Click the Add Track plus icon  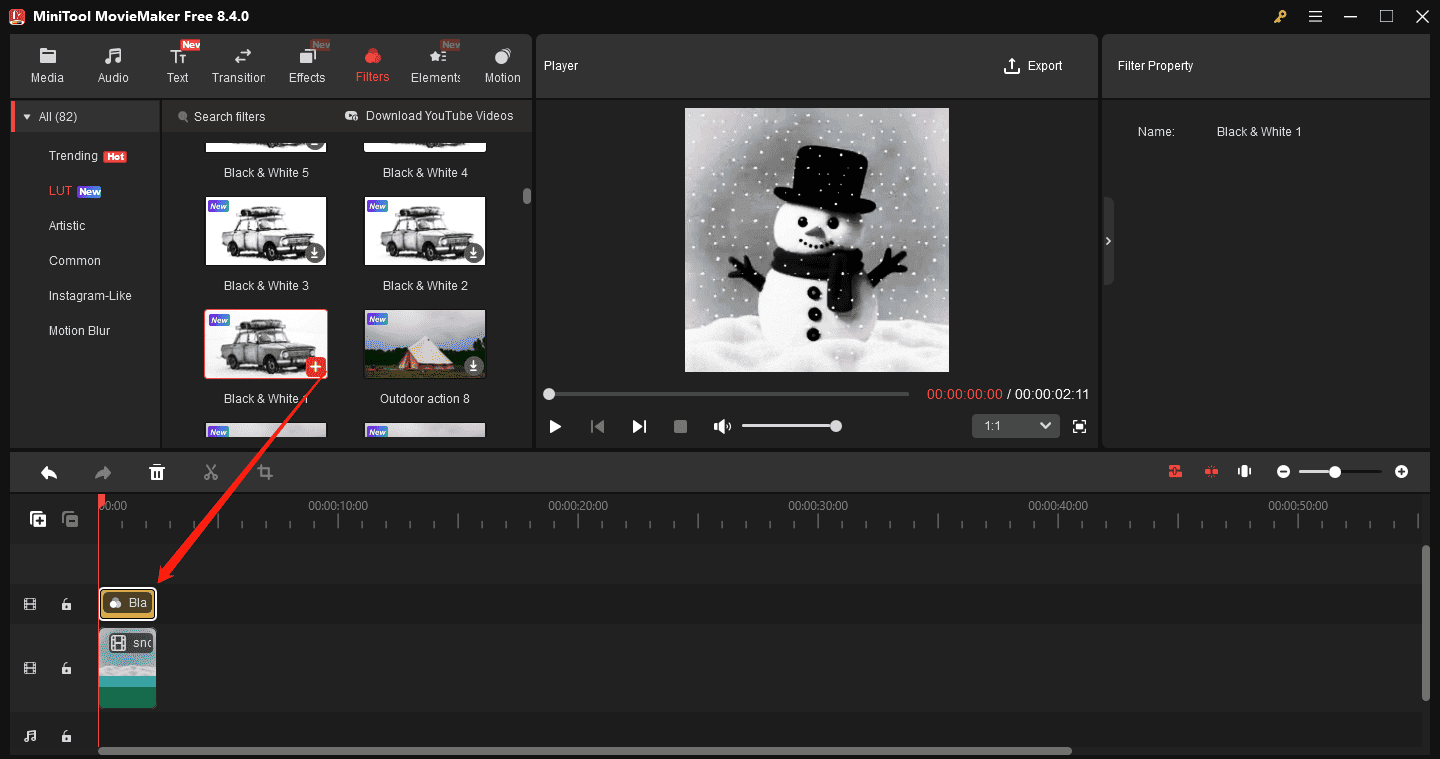tap(38, 519)
